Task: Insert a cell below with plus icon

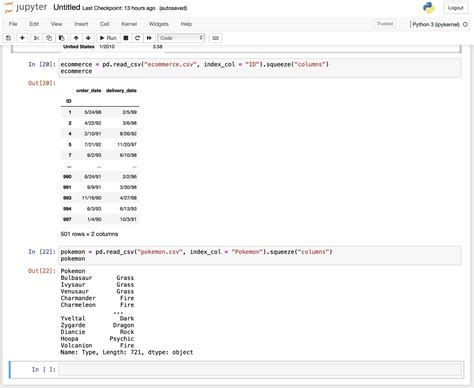Action: [22, 38]
